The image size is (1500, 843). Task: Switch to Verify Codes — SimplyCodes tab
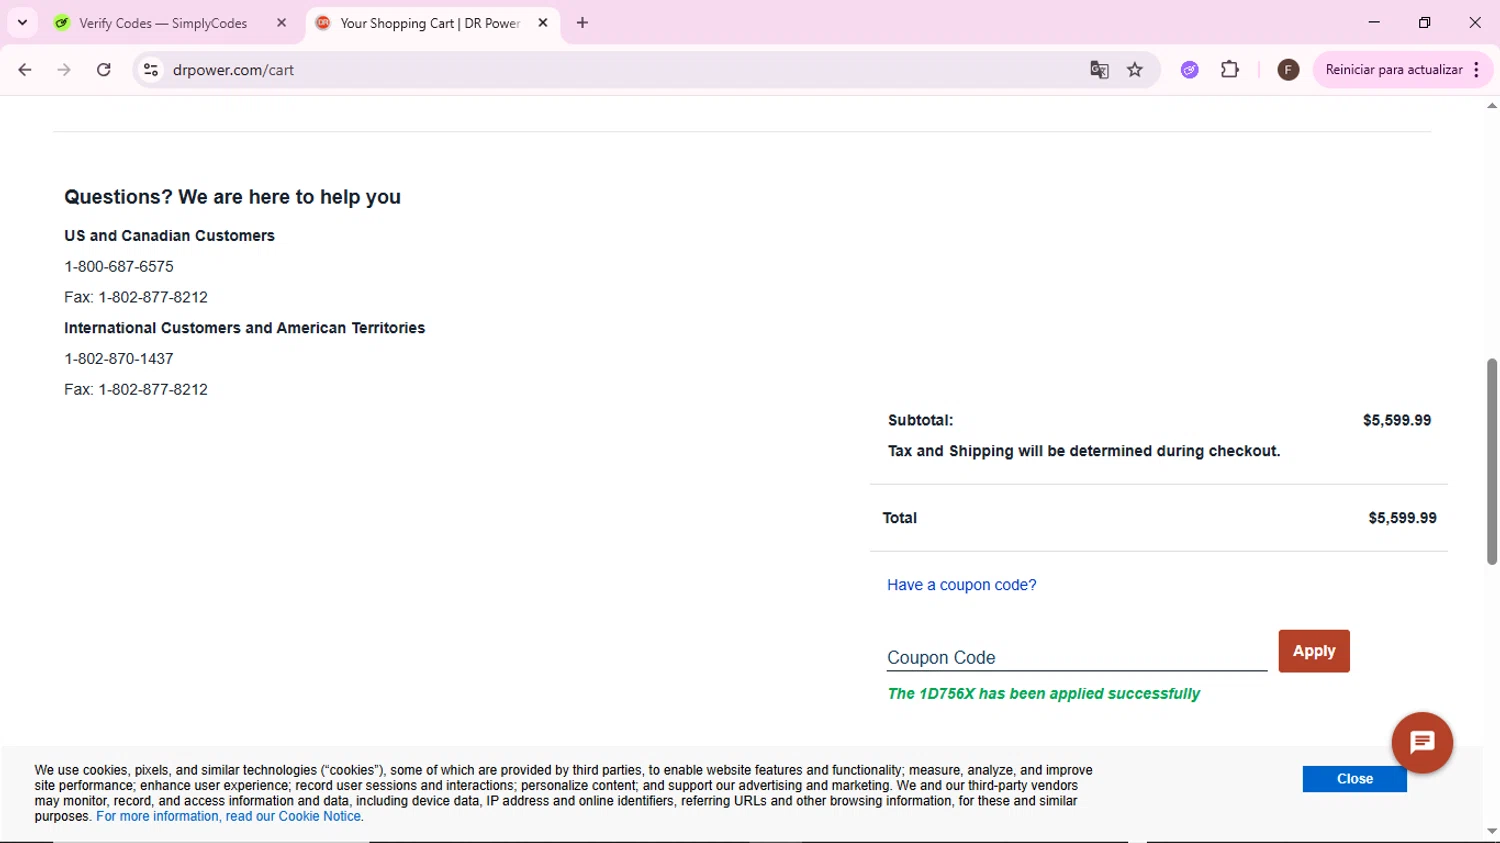tap(163, 23)
